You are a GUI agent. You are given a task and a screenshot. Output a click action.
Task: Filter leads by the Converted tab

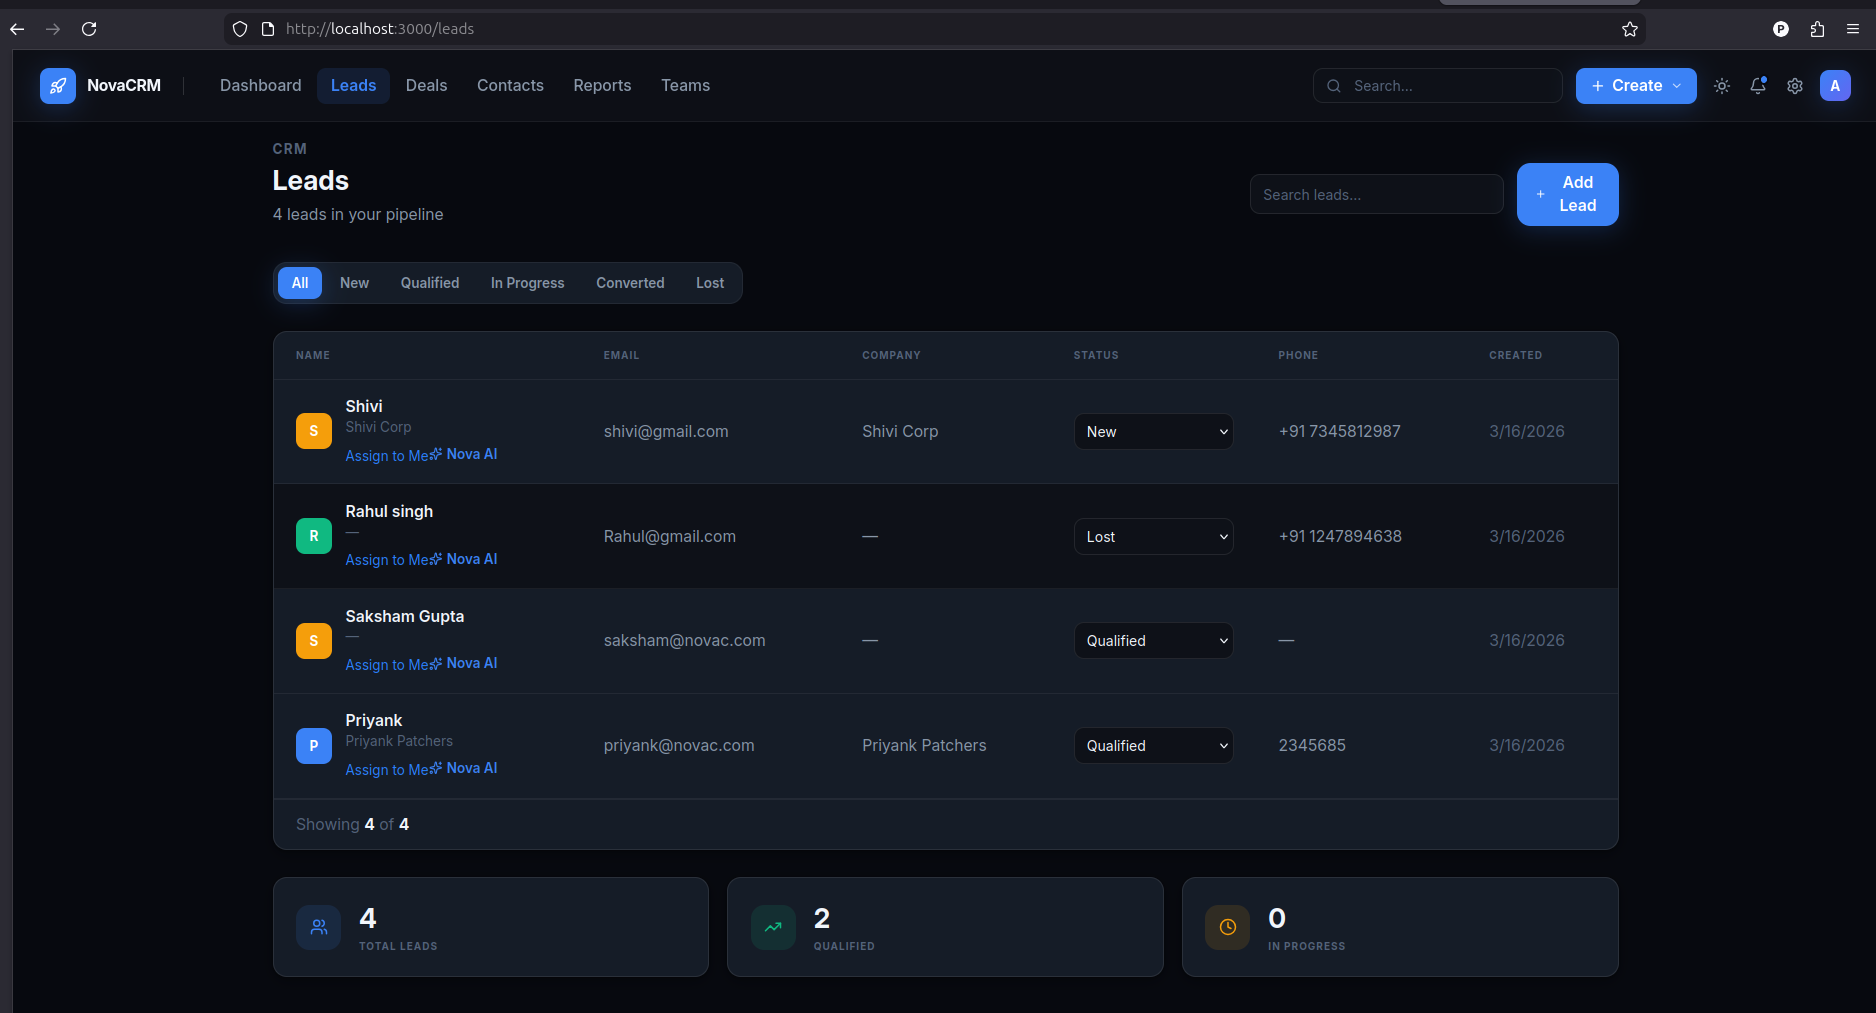(x=630, y=283)
